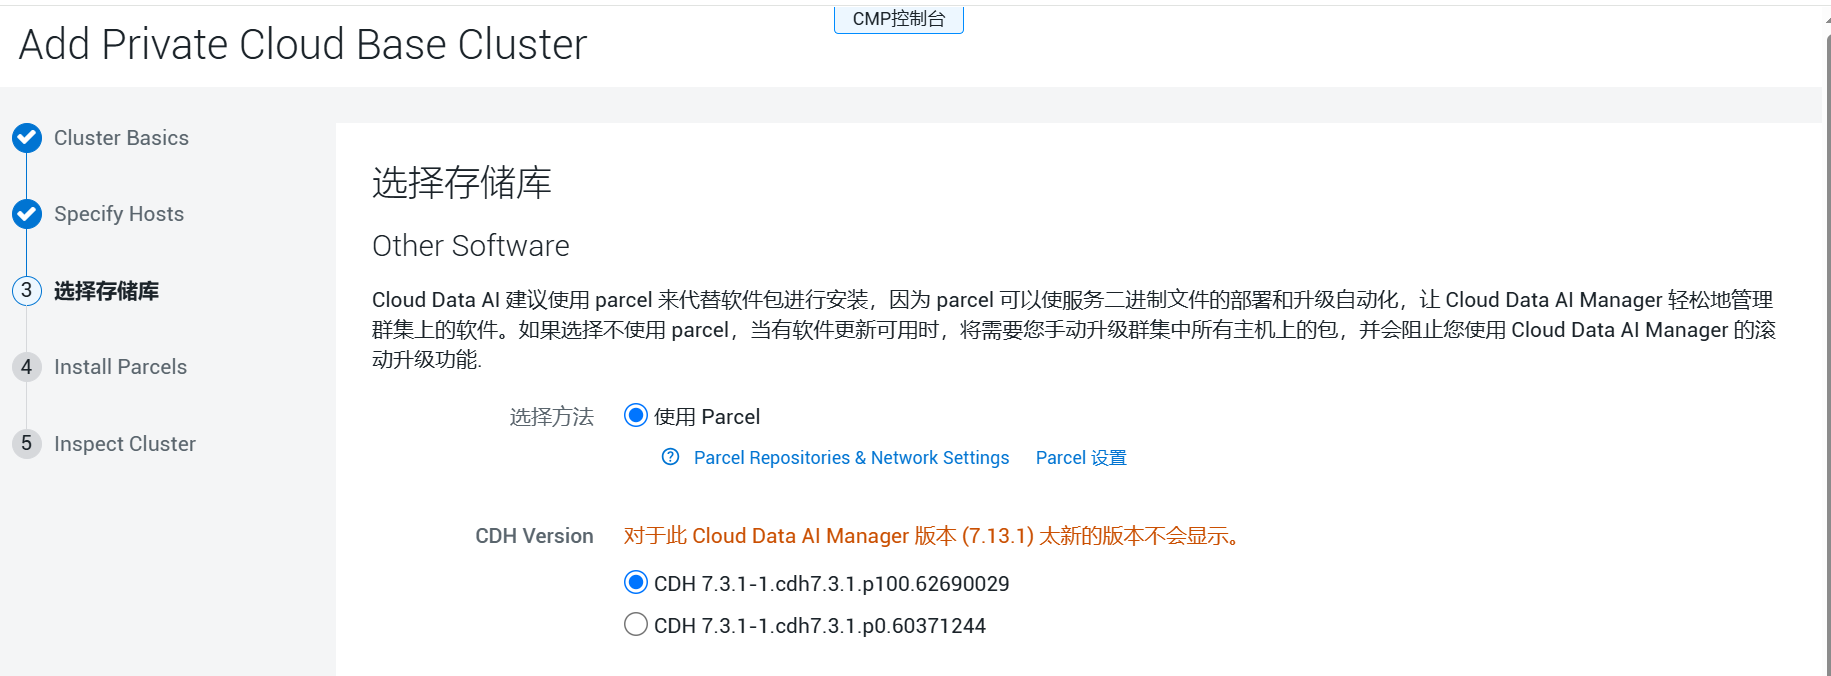
Task: Click the step 3 circle icon
Action: [x=27, y=291]
